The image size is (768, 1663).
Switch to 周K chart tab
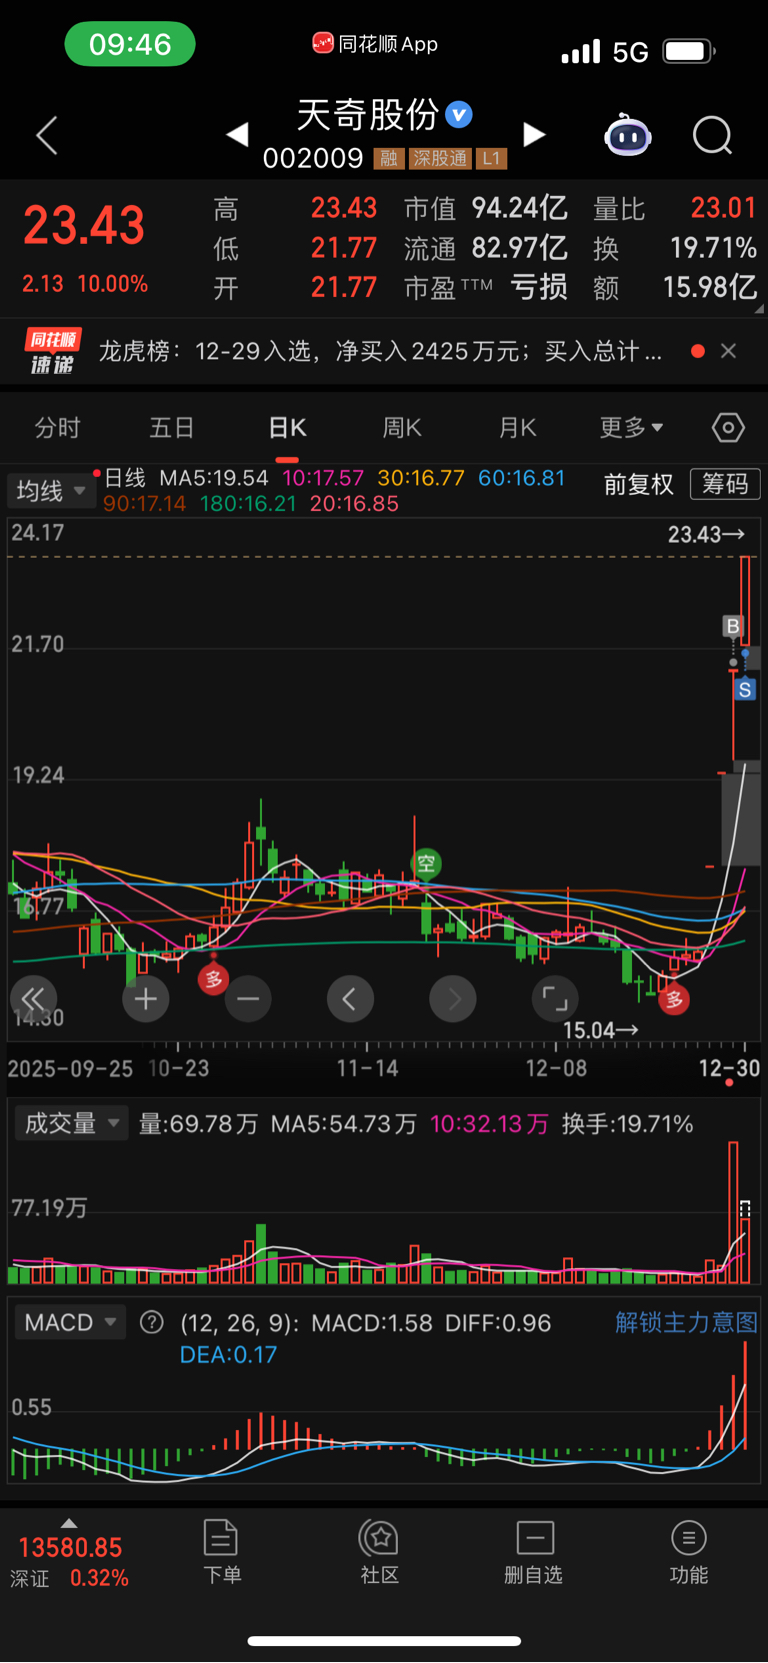click(402, 428)
